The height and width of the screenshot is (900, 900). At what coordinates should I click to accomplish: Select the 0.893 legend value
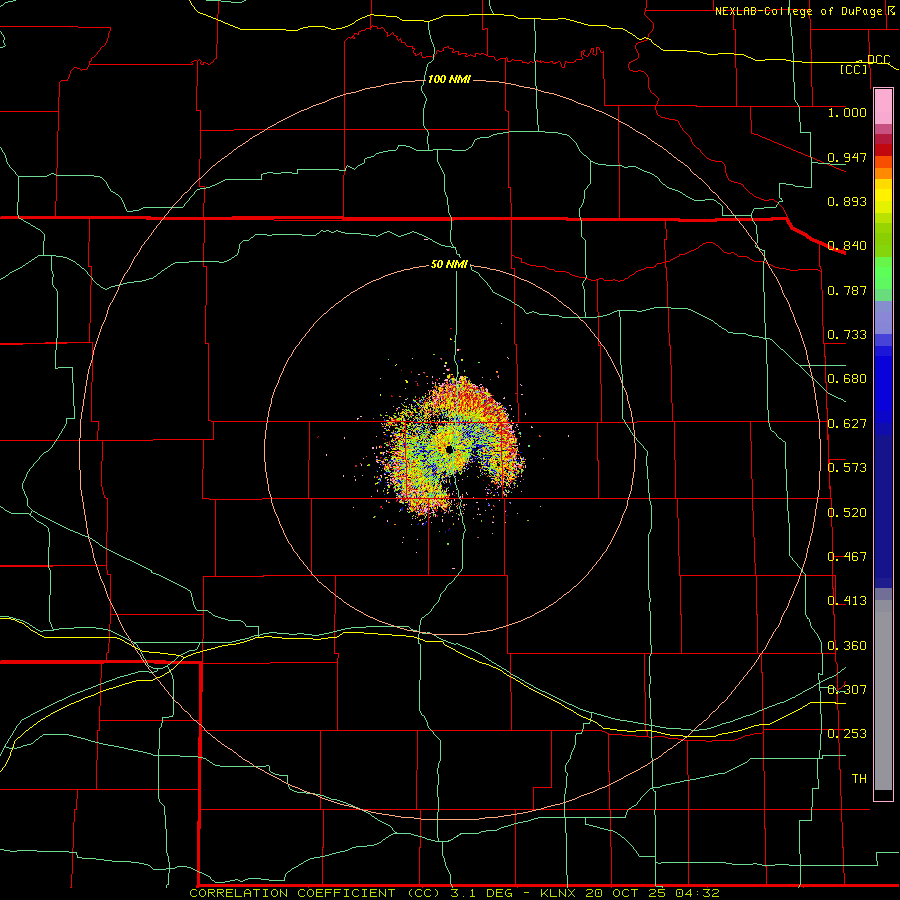coord(847,201)
